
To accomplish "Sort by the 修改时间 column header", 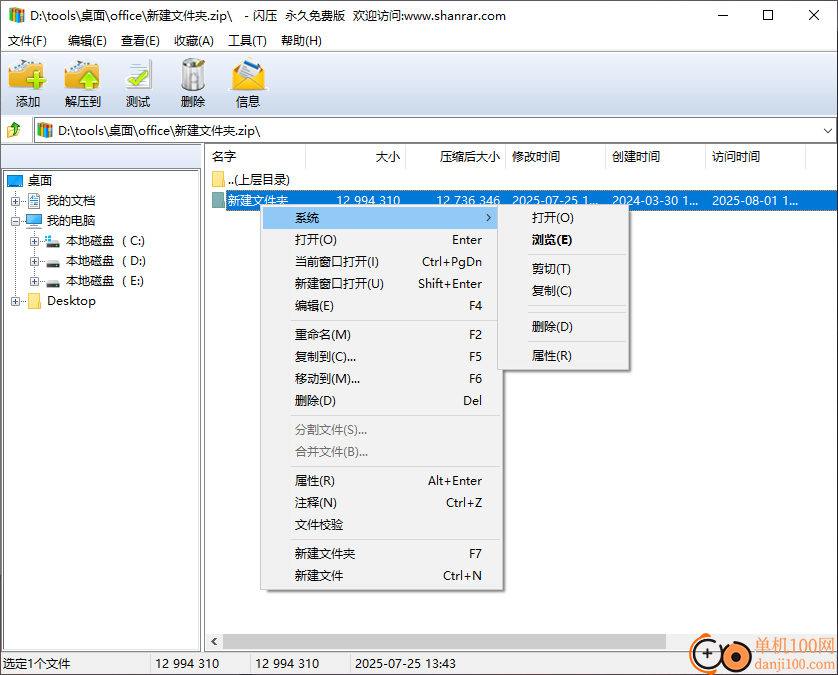I will 555,157.
